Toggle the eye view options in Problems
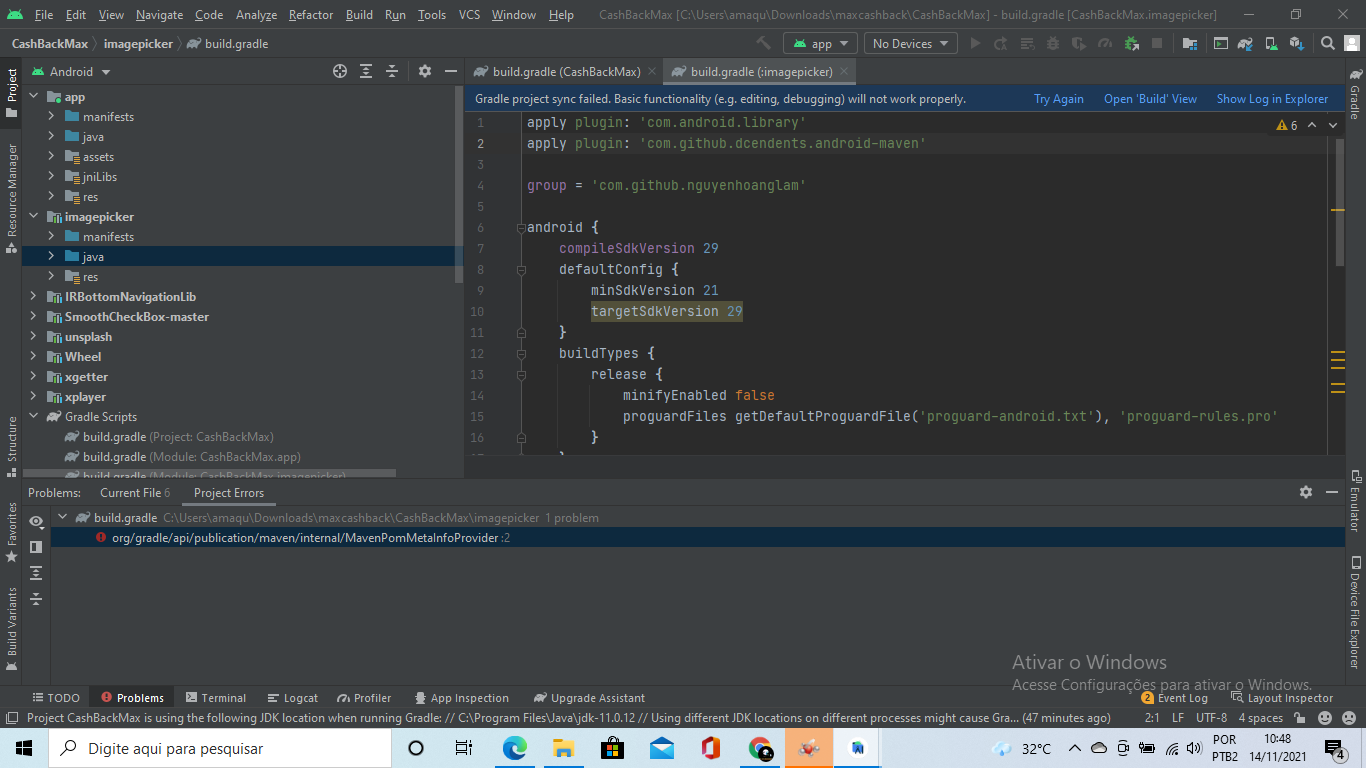The width and height of the screenshot is (1366, 768). (x=36, y=521)
